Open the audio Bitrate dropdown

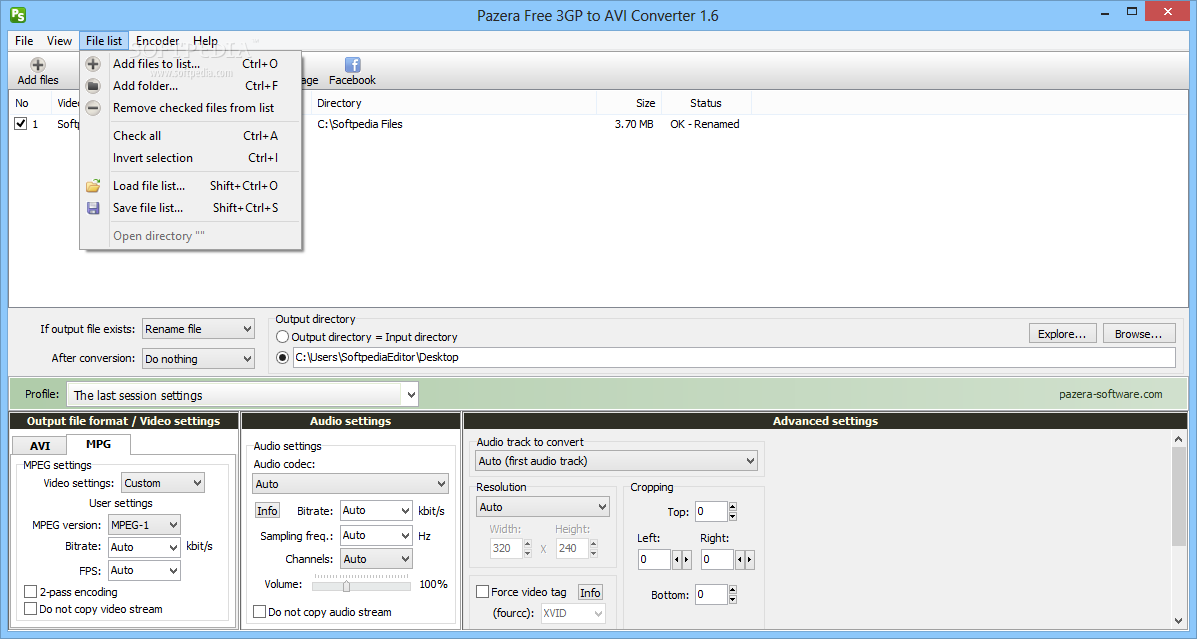376,511
